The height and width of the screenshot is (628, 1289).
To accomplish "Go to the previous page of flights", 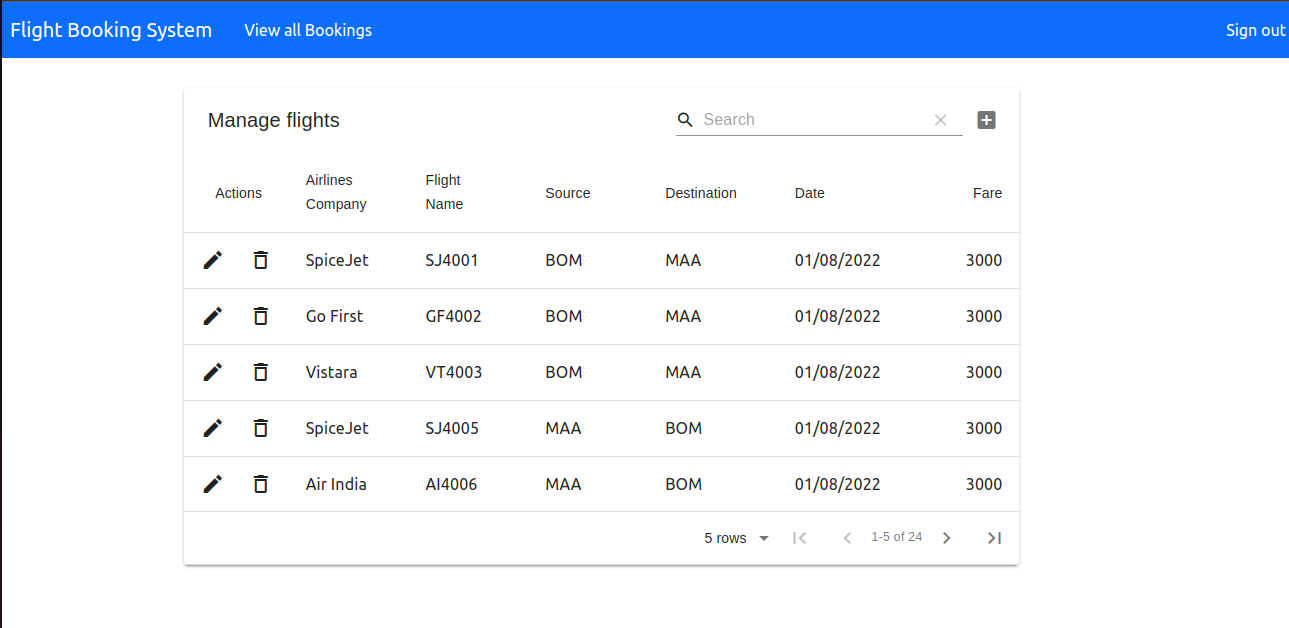I will pos(847,538).
